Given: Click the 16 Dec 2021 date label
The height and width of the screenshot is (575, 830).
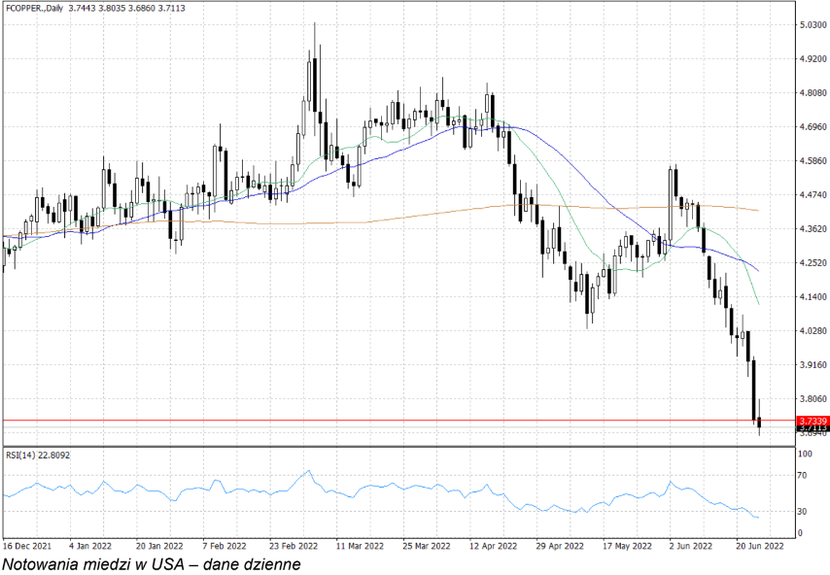Looking at the screenshot, I should tap(25, 547).
